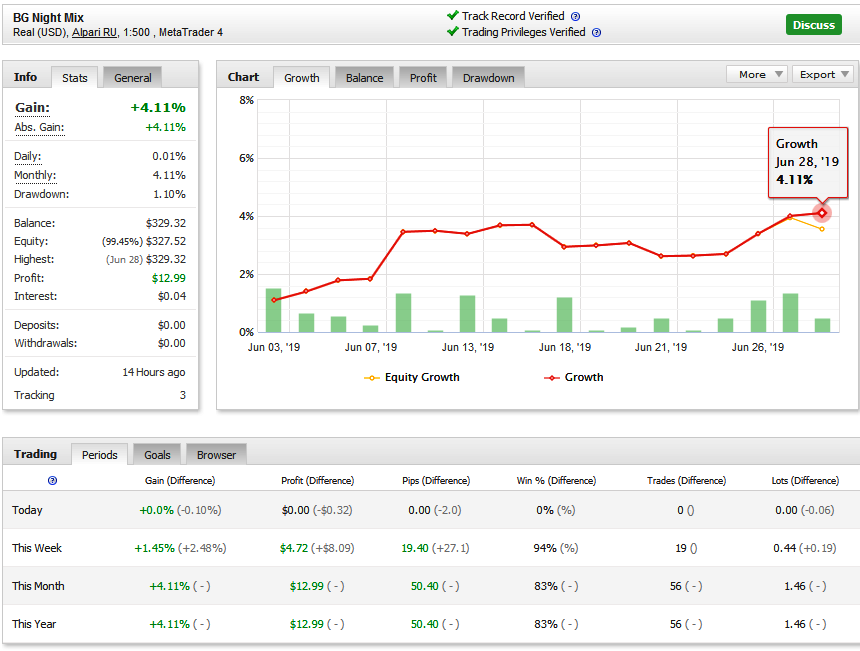
Task: Click the This Year row label
Action: [34, 624]
